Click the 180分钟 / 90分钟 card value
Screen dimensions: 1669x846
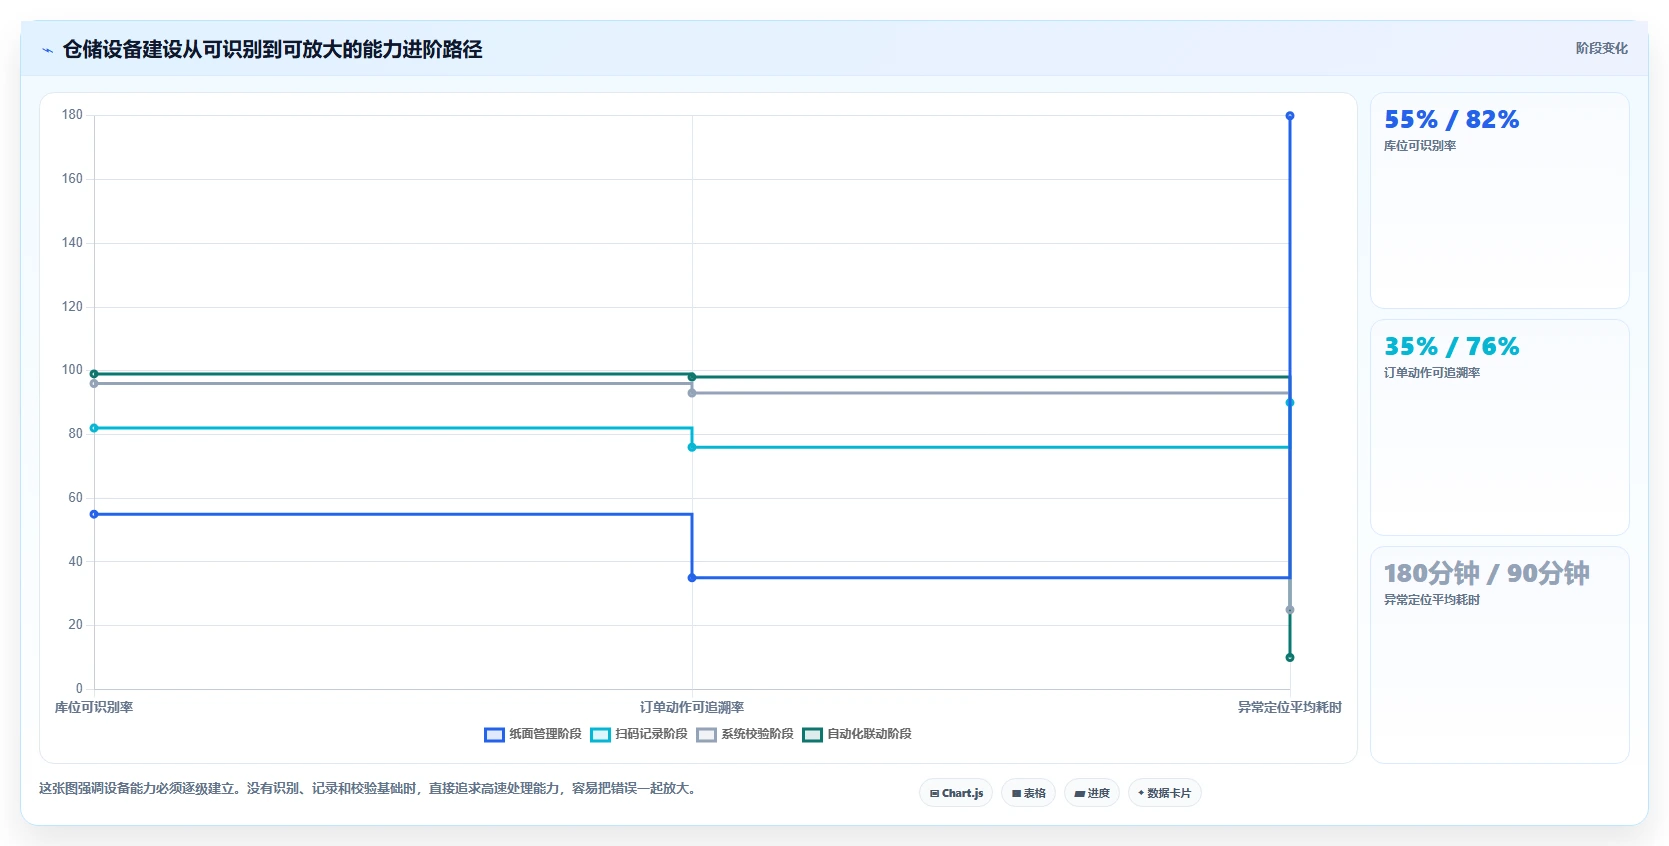coord(1486,574)
